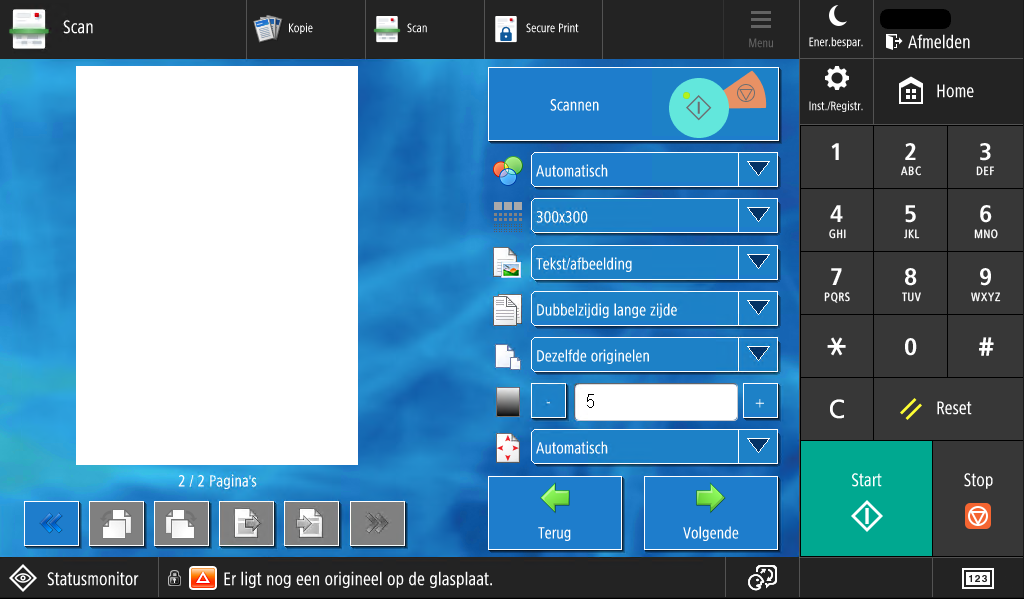Open Secure Print
The width and height of the screenshot is (1024, 599).
[543, 29]
